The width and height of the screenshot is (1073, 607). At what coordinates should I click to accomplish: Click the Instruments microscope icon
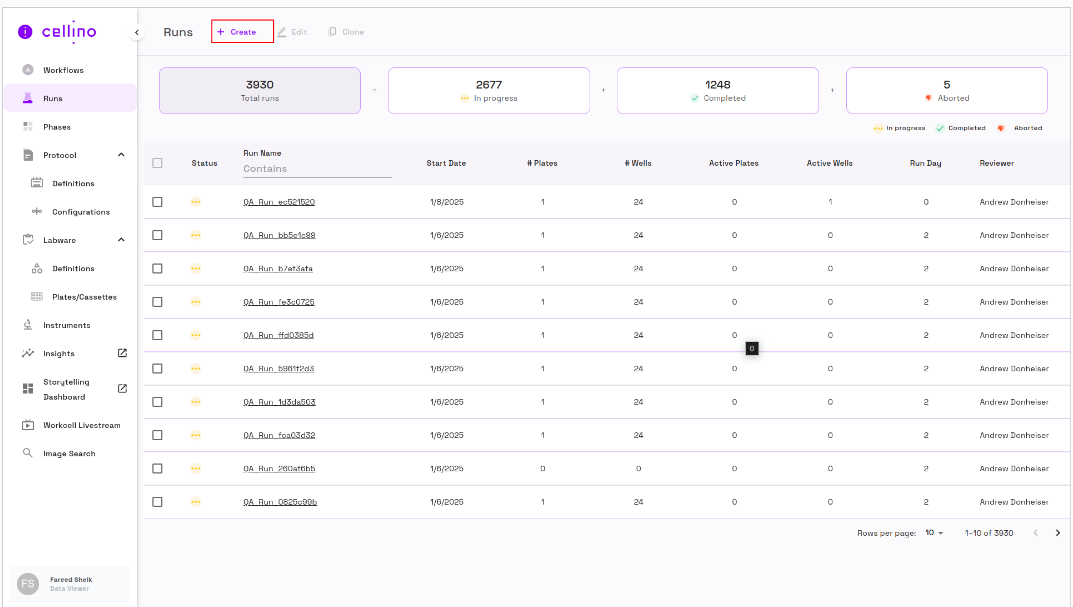[28, 325]
